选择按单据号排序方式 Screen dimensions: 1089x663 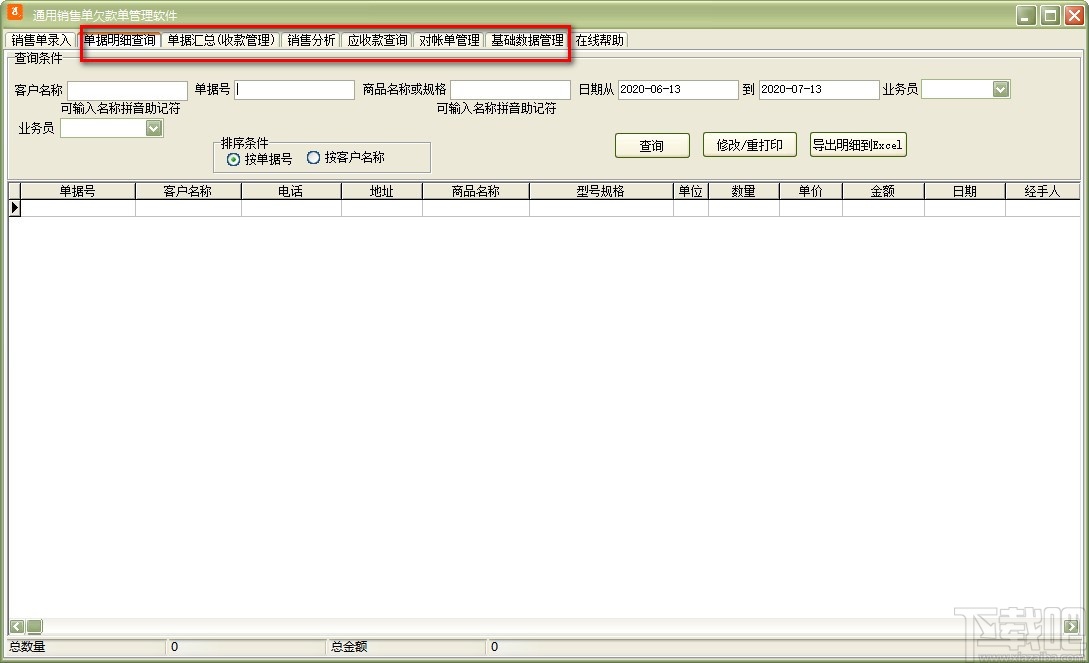[233, 157]
